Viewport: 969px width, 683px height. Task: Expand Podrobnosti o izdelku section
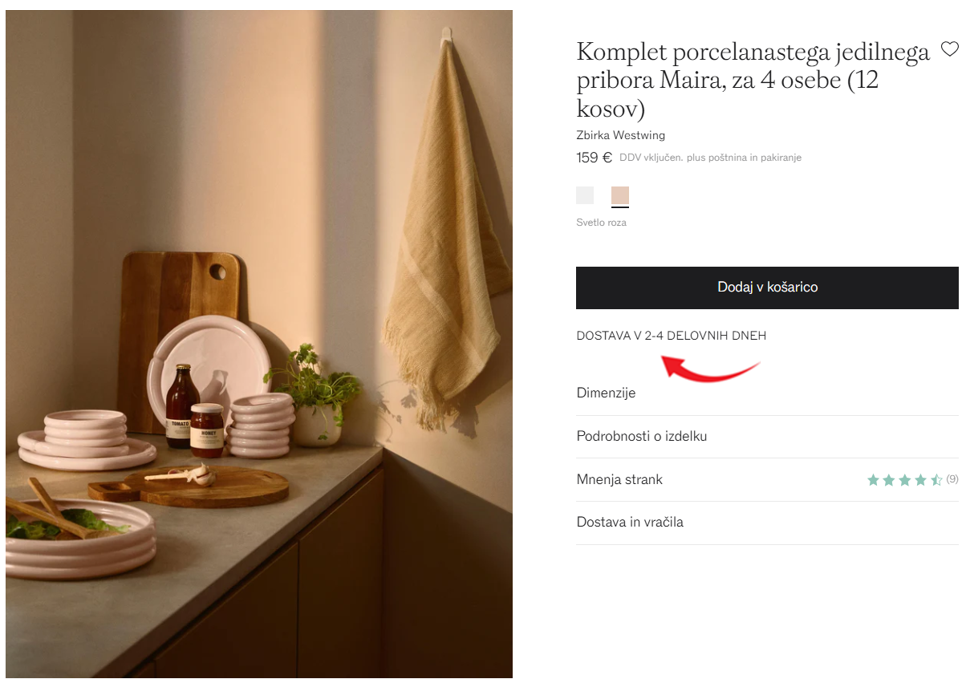[767, 436]
